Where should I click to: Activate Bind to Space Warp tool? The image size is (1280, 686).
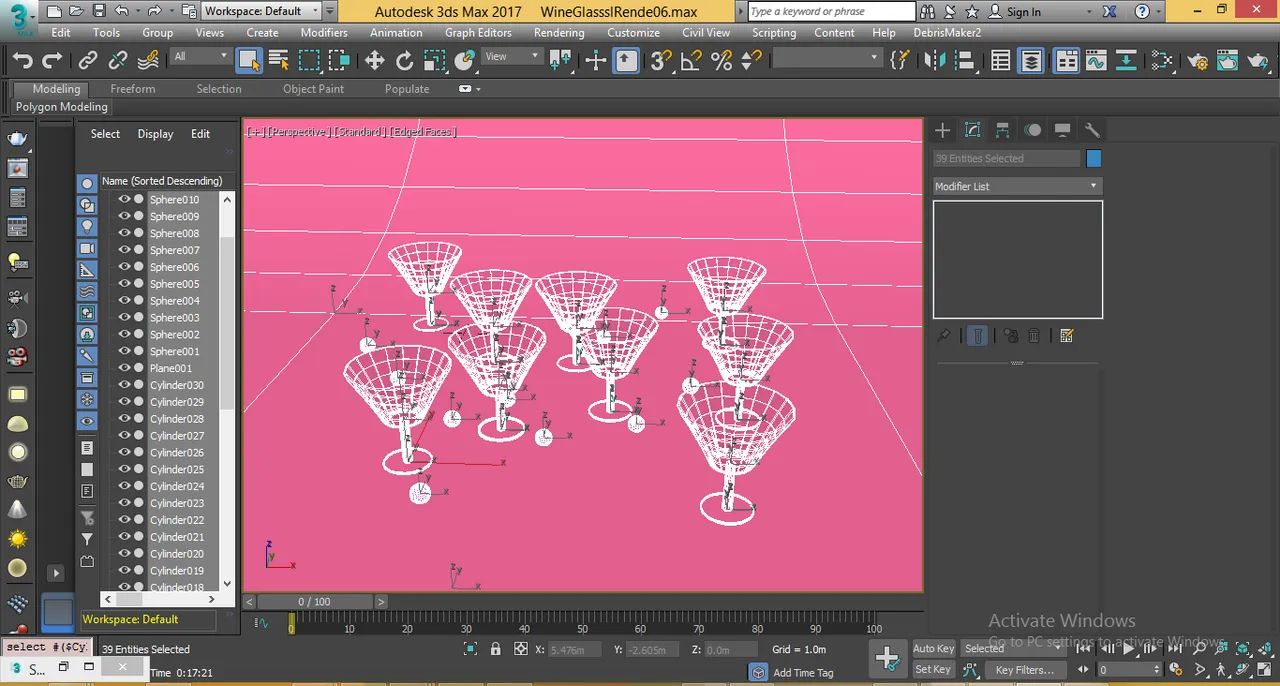(x=148, y=60)
